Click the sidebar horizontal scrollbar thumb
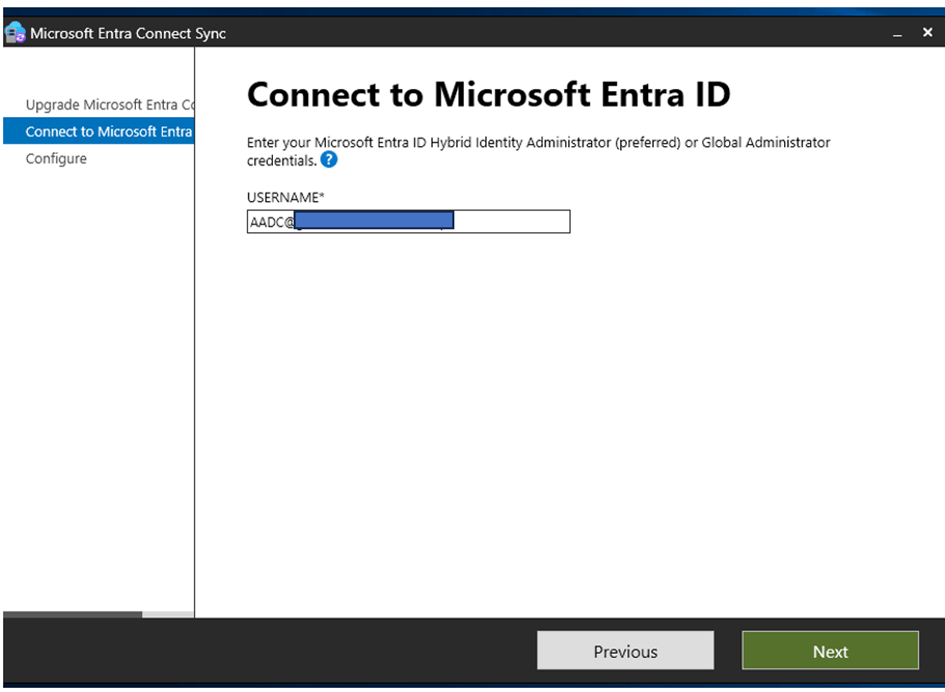This screenshot has width=945, height=692. point(72,614)
